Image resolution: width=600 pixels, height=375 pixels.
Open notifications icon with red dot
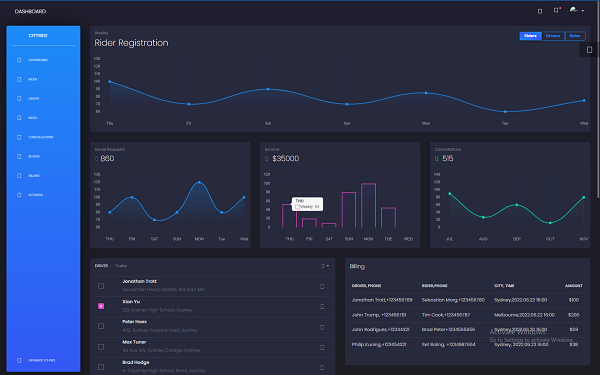(556, 10)
